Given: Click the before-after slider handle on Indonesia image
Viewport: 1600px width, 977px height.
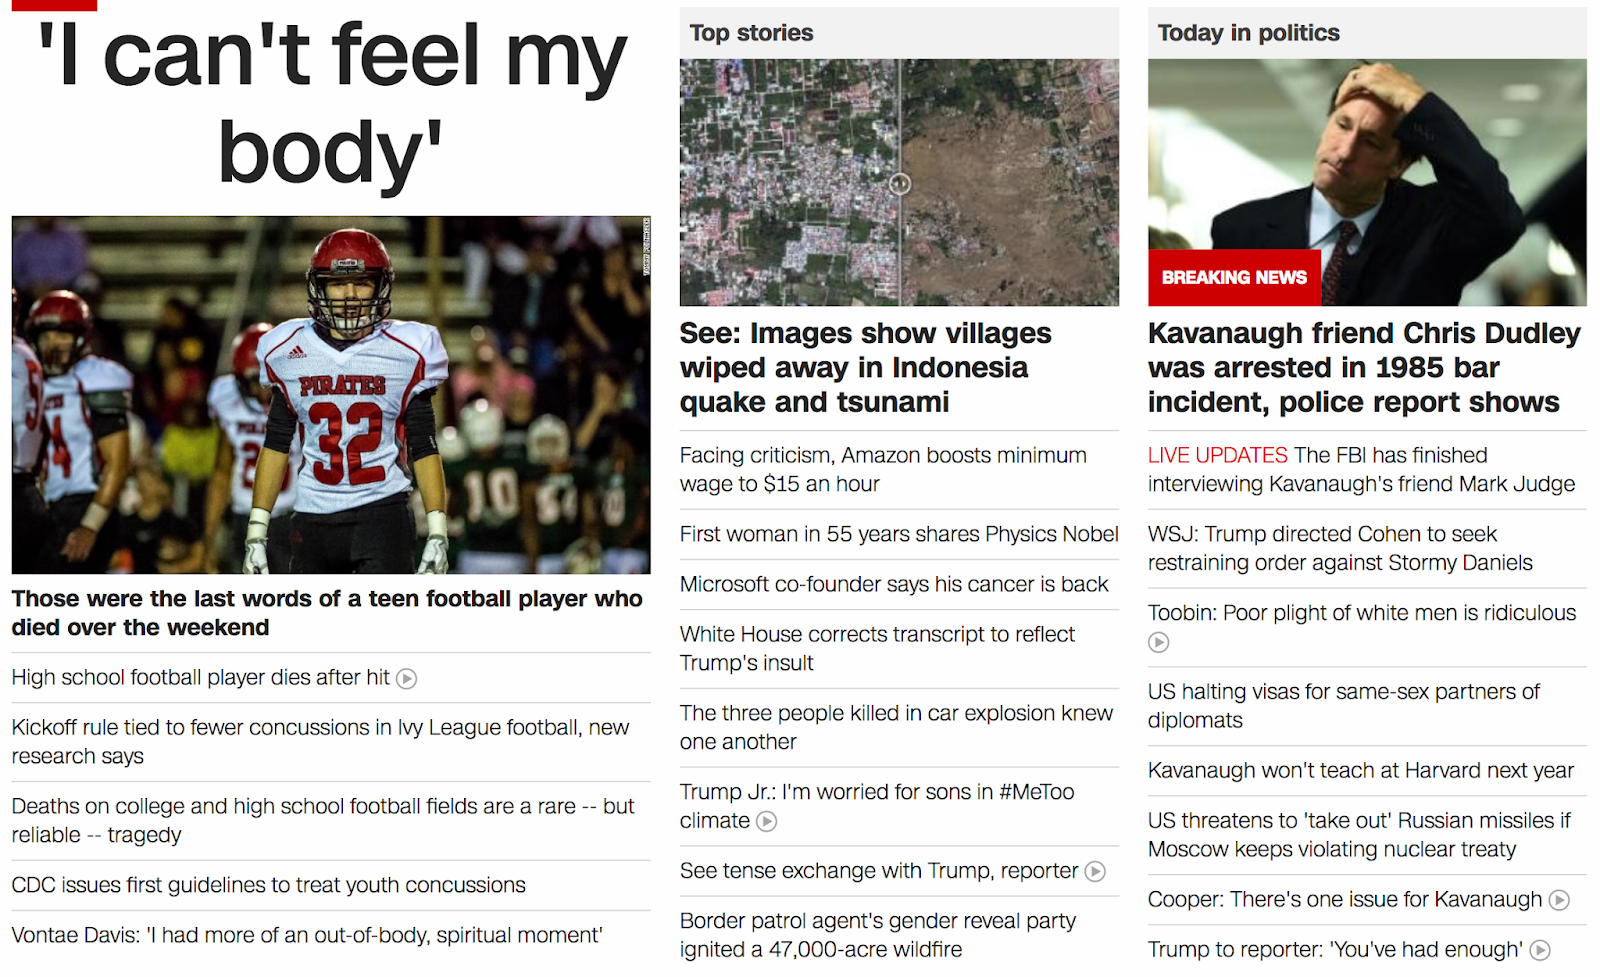Looking at the screenshot, I should 900,184.
